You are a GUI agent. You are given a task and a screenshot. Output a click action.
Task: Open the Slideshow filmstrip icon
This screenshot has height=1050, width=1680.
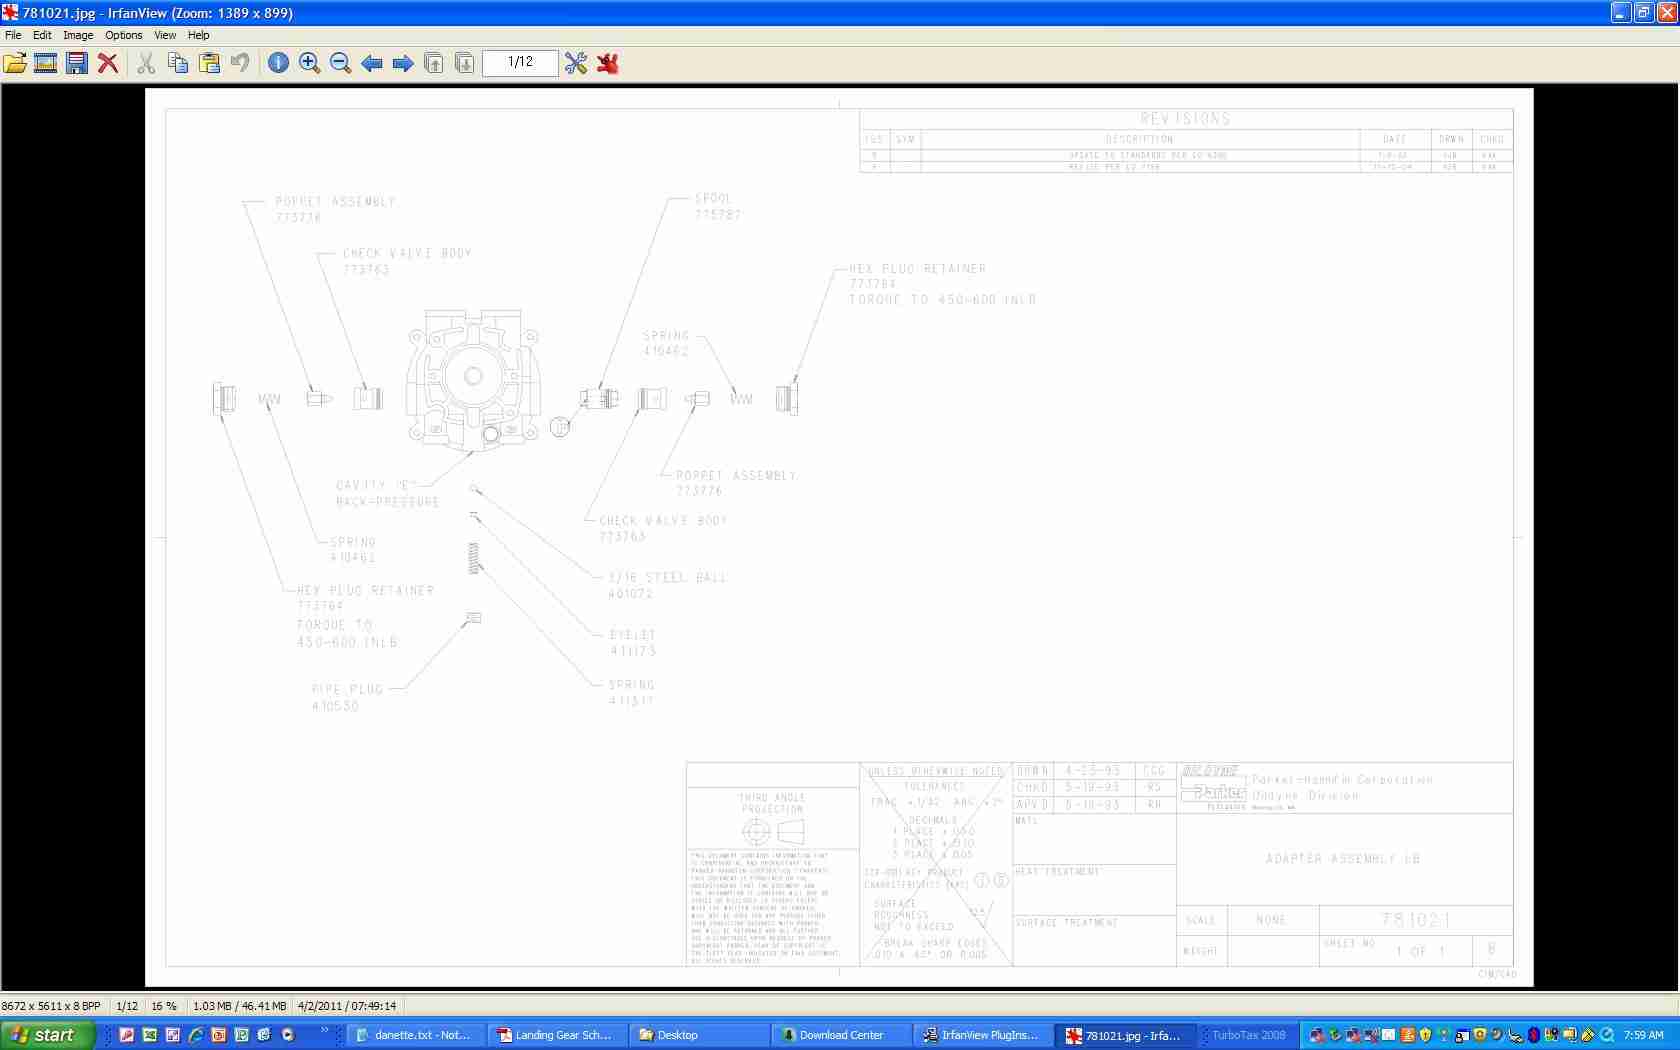point(45,63)
